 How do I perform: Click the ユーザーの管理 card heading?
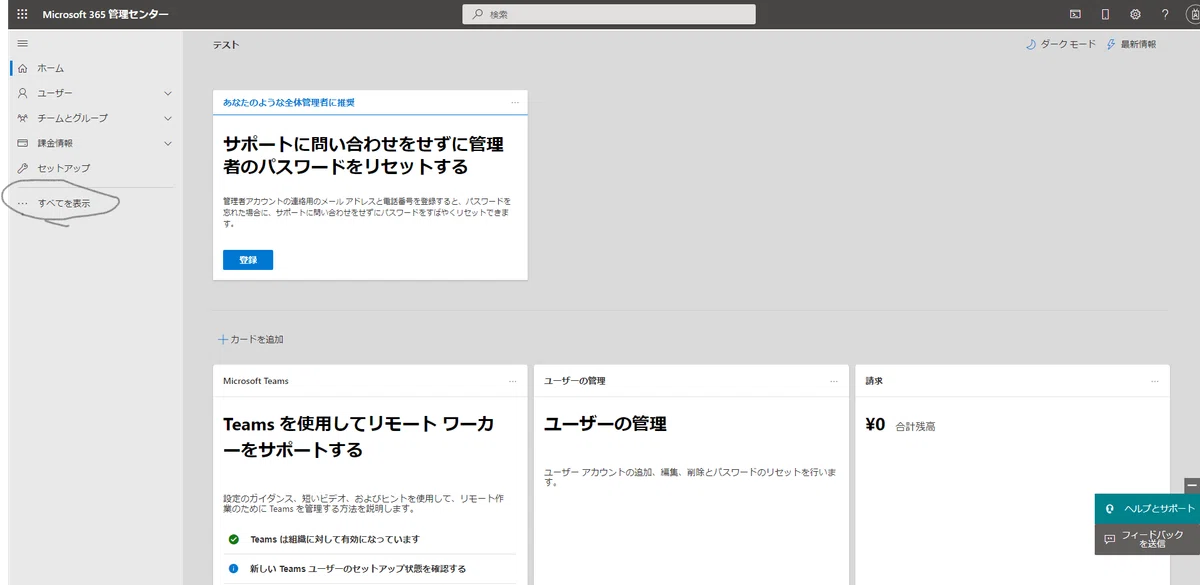(605, 424)
